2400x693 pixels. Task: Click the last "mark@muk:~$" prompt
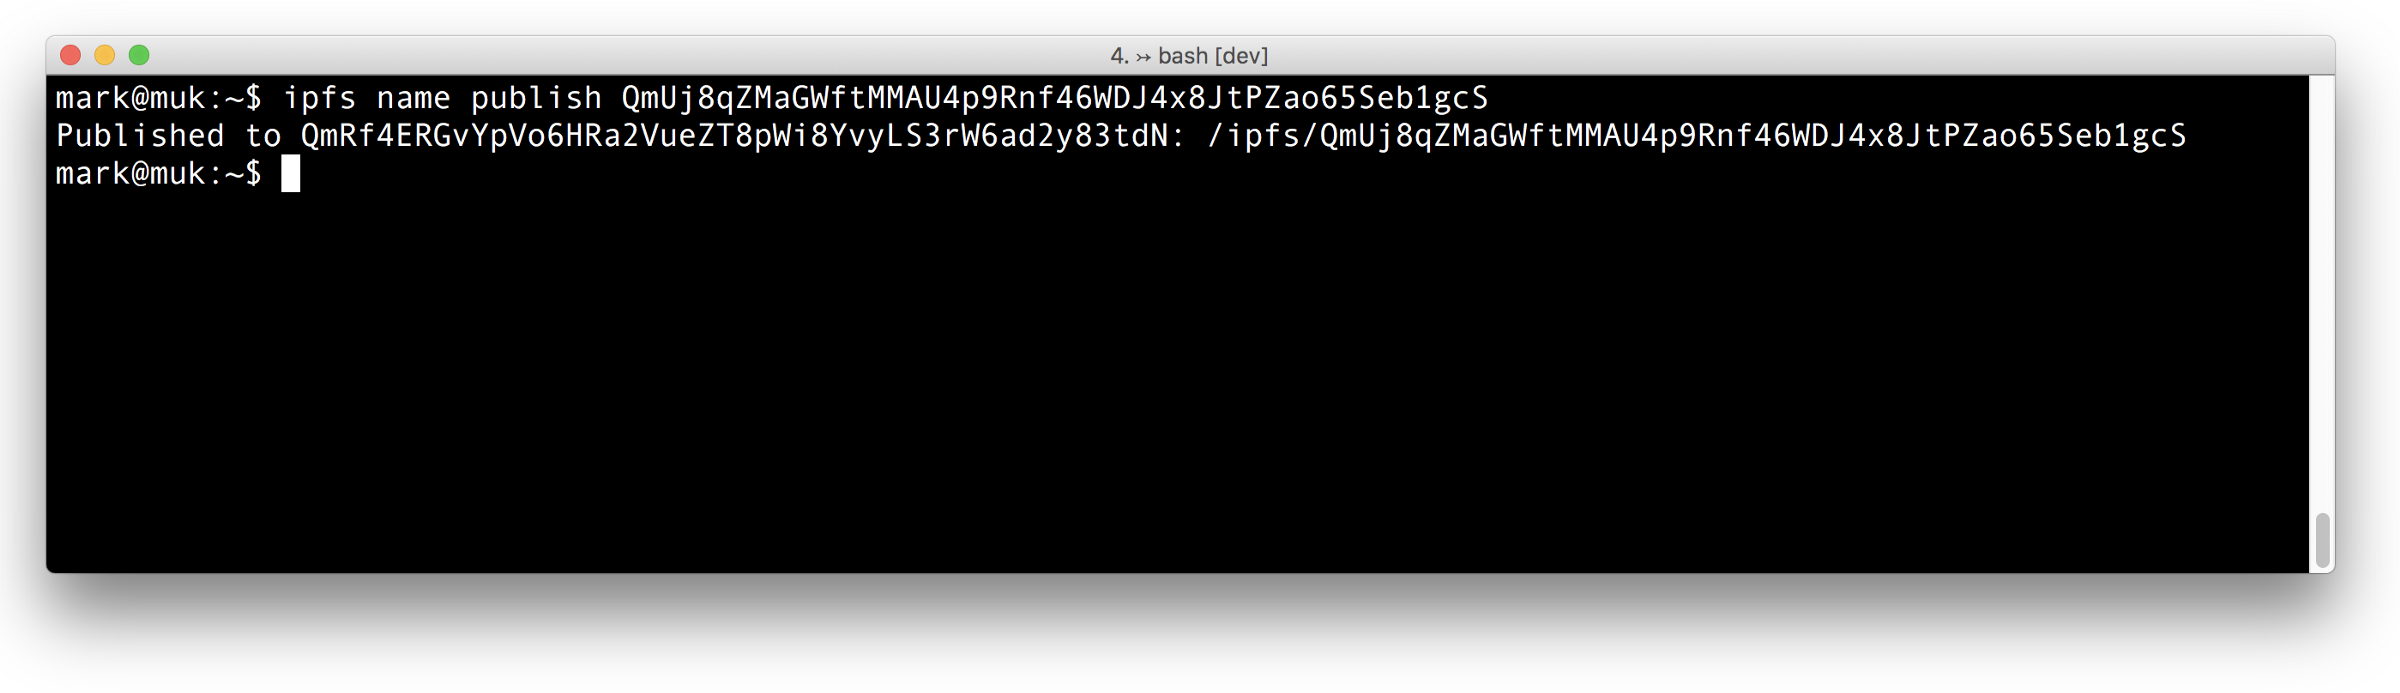point(159,174)
